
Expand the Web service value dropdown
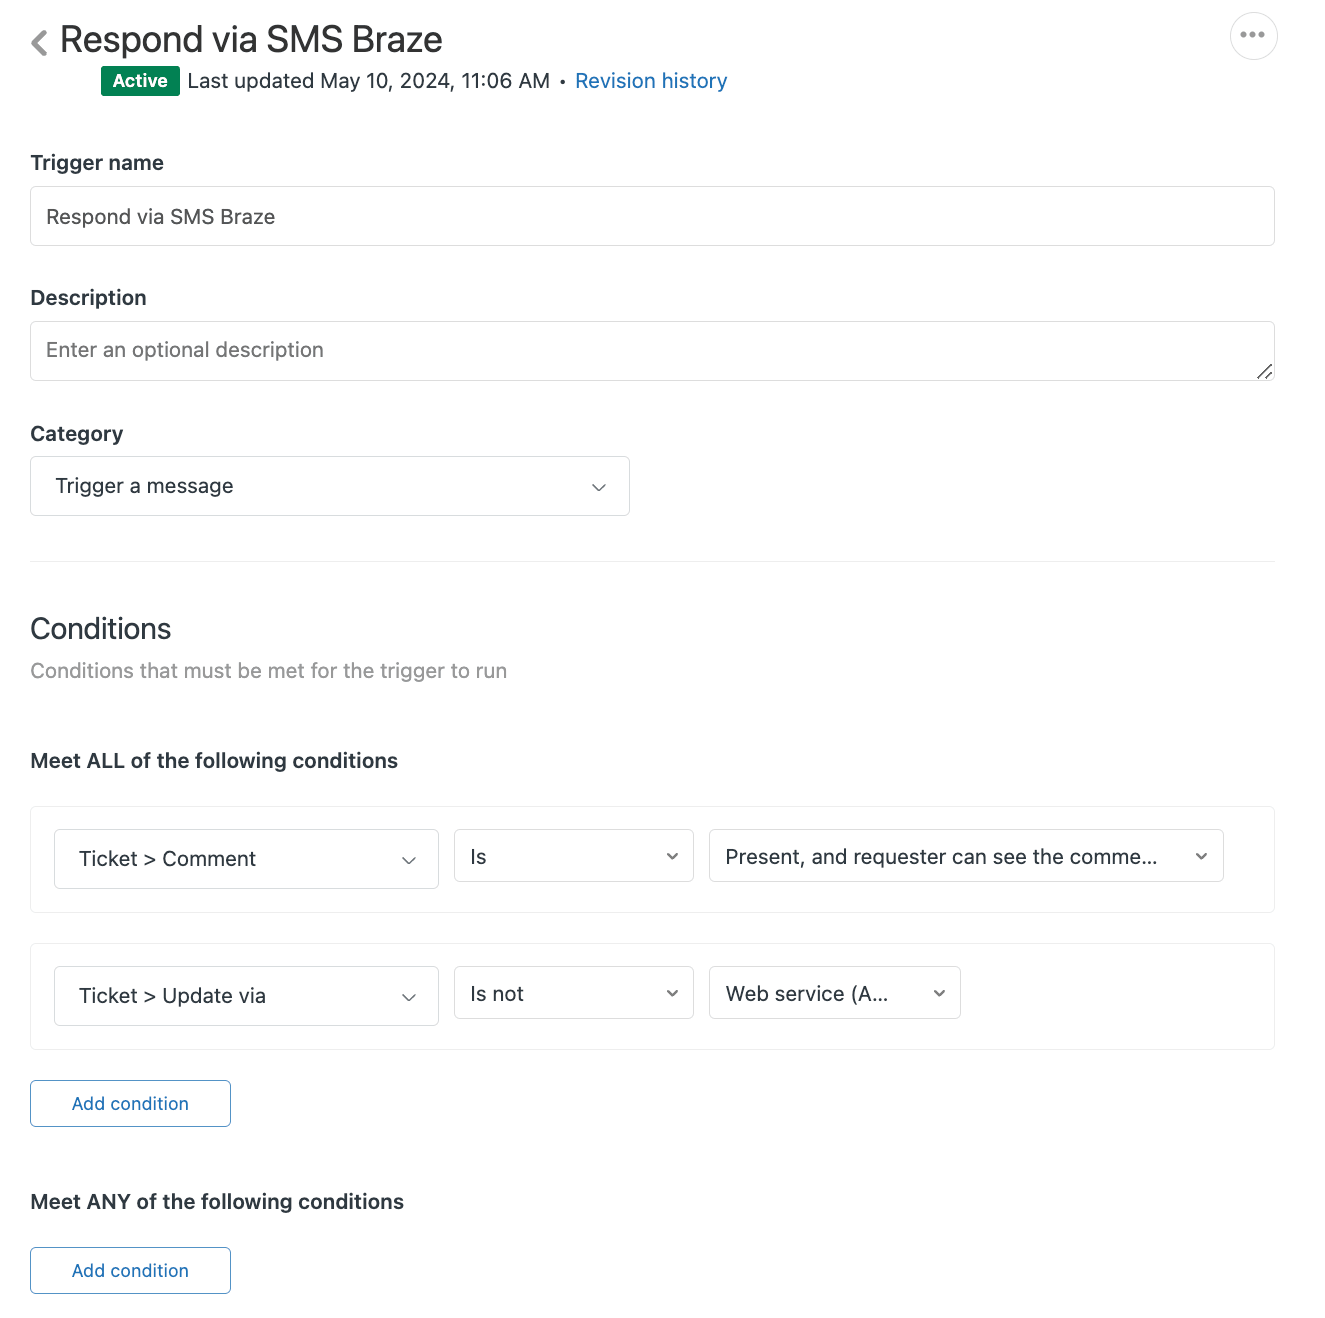(x=834, y=994)
